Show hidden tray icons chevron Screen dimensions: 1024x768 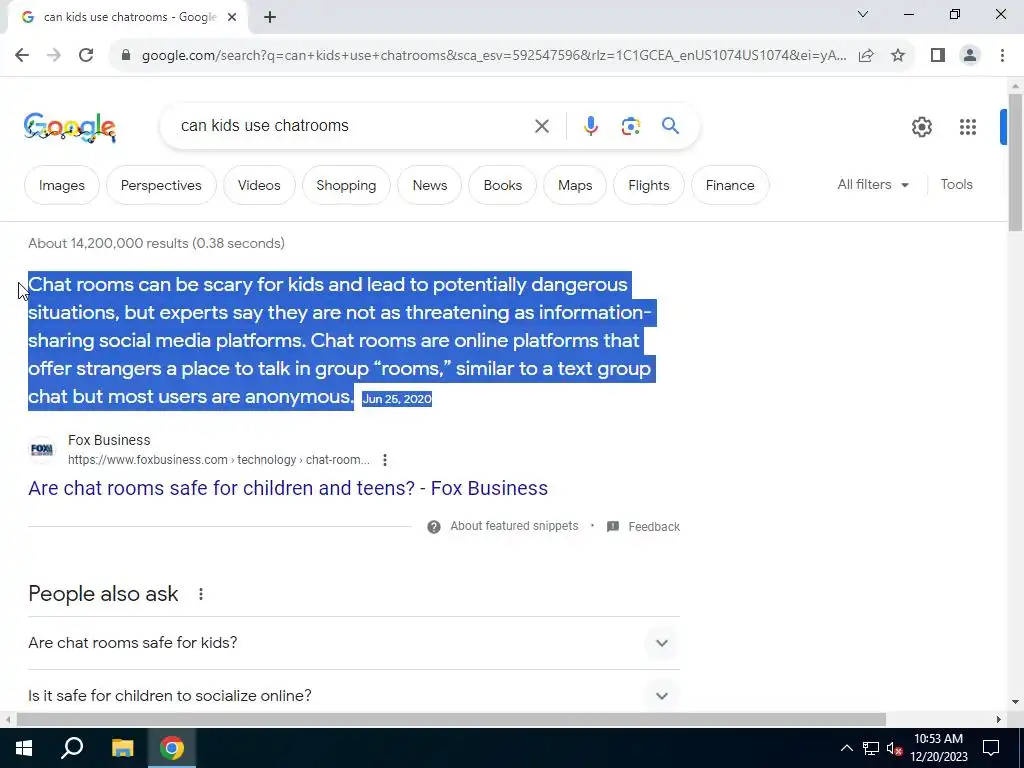846,748
